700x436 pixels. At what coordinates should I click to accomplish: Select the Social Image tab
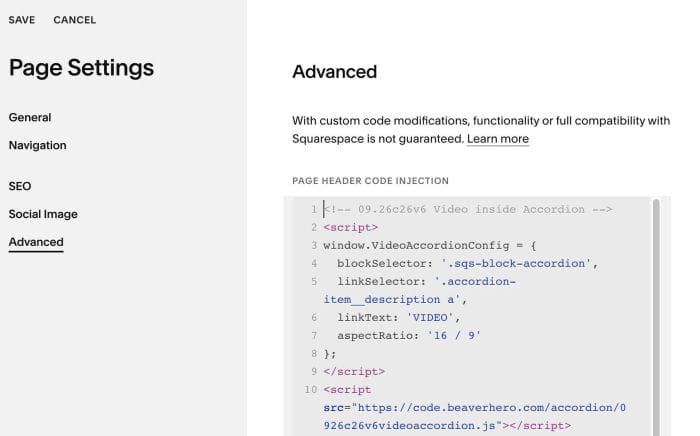[43, 214]
